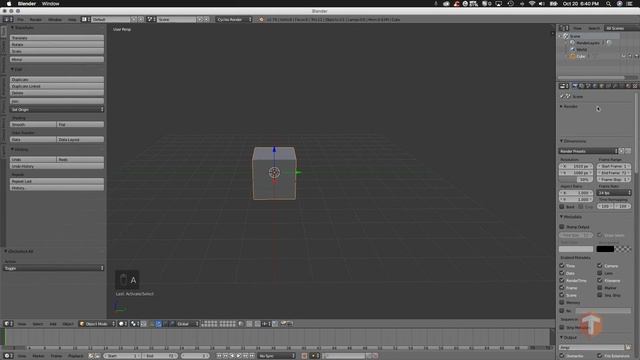Open the viewport shading mode selector

[123, 324]
